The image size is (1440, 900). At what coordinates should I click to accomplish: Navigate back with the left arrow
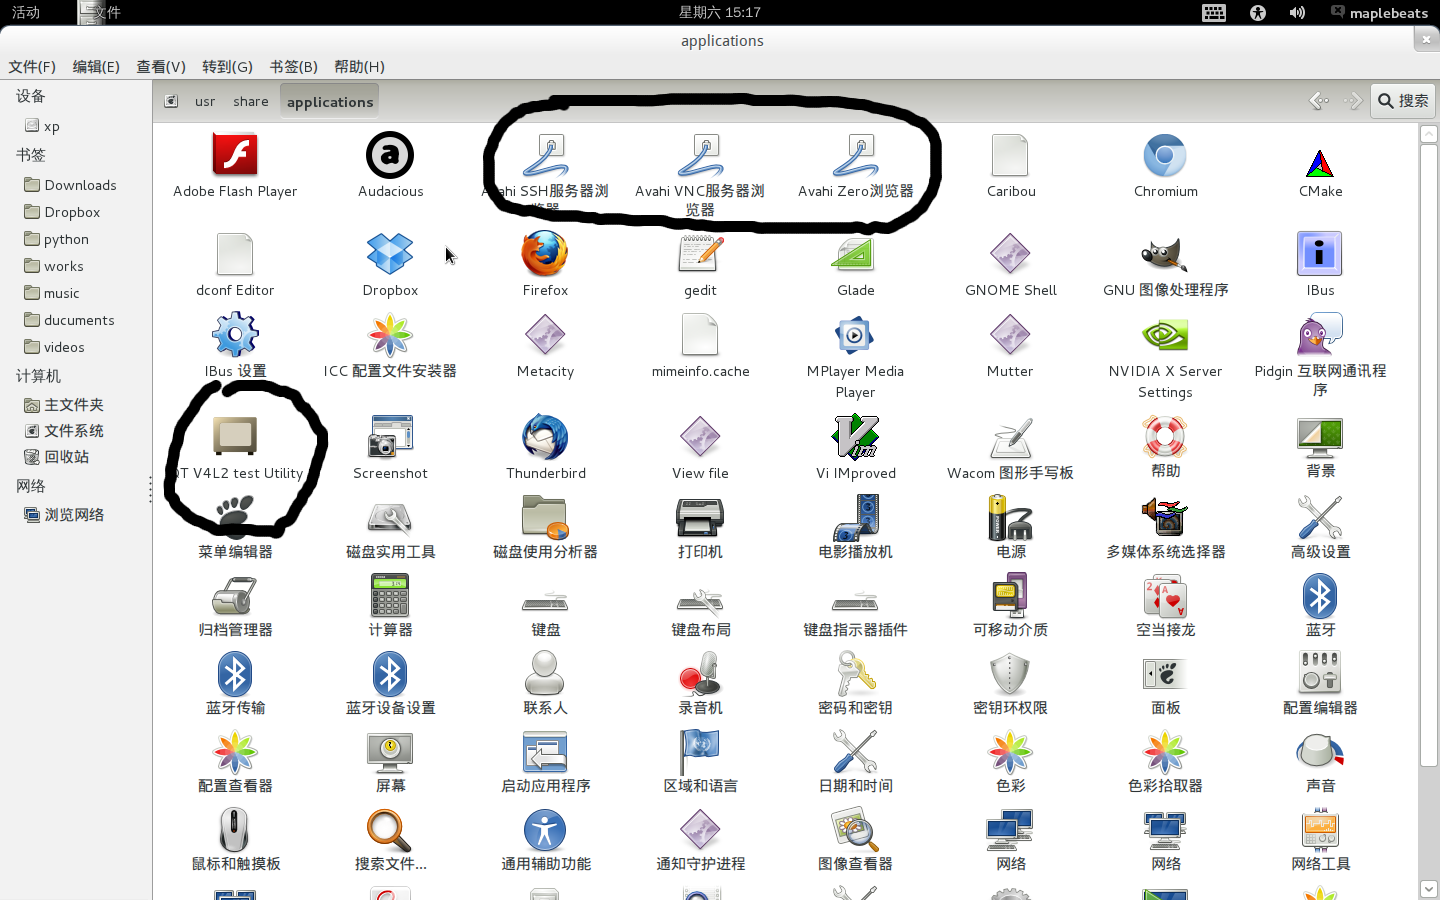(x=1319, y=101)
